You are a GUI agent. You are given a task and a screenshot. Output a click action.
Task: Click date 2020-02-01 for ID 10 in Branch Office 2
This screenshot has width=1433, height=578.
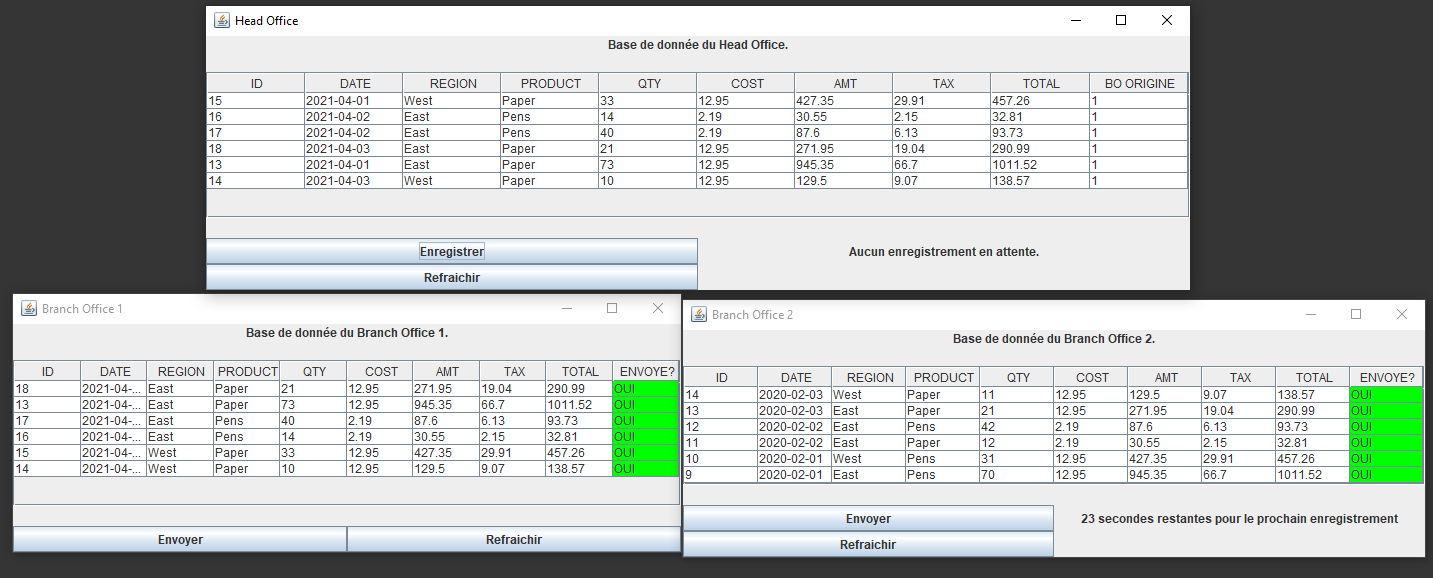[x=795, y=459]
